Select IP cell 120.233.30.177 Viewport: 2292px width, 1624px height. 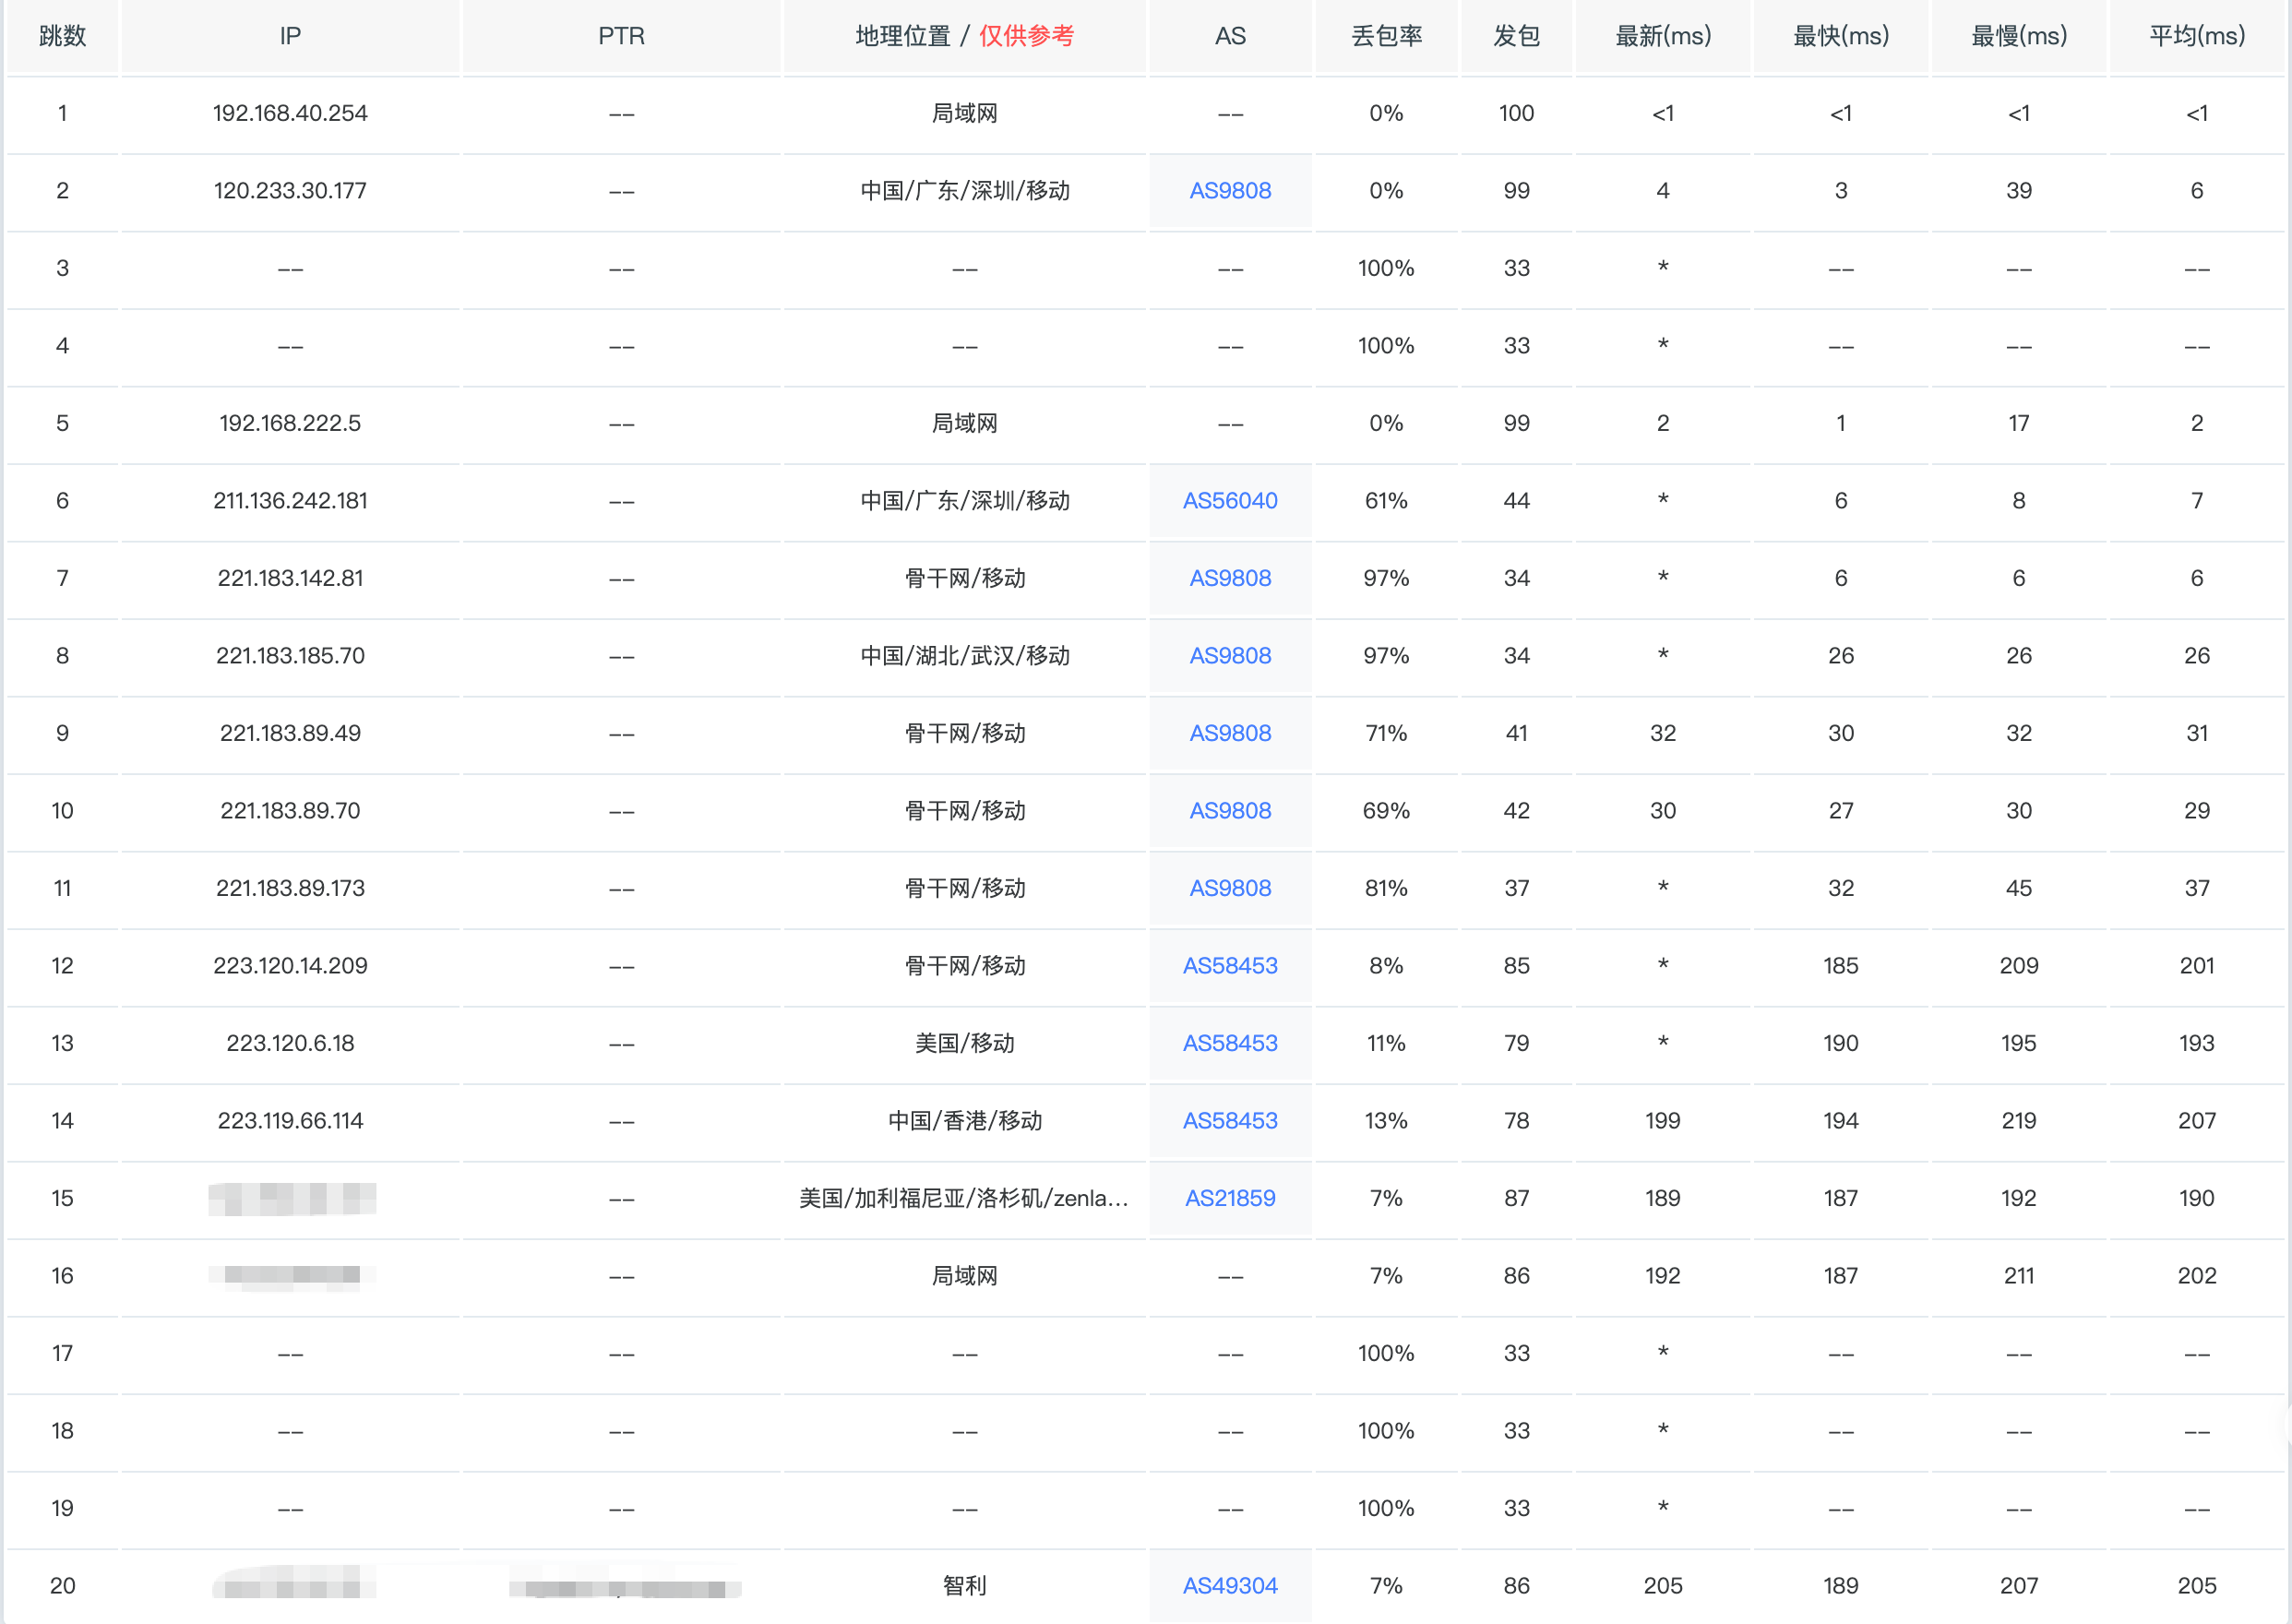pos(290,191)
